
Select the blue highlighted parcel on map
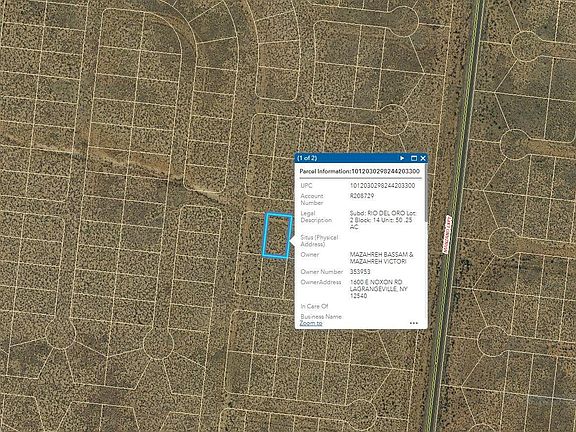coord(277,236)
